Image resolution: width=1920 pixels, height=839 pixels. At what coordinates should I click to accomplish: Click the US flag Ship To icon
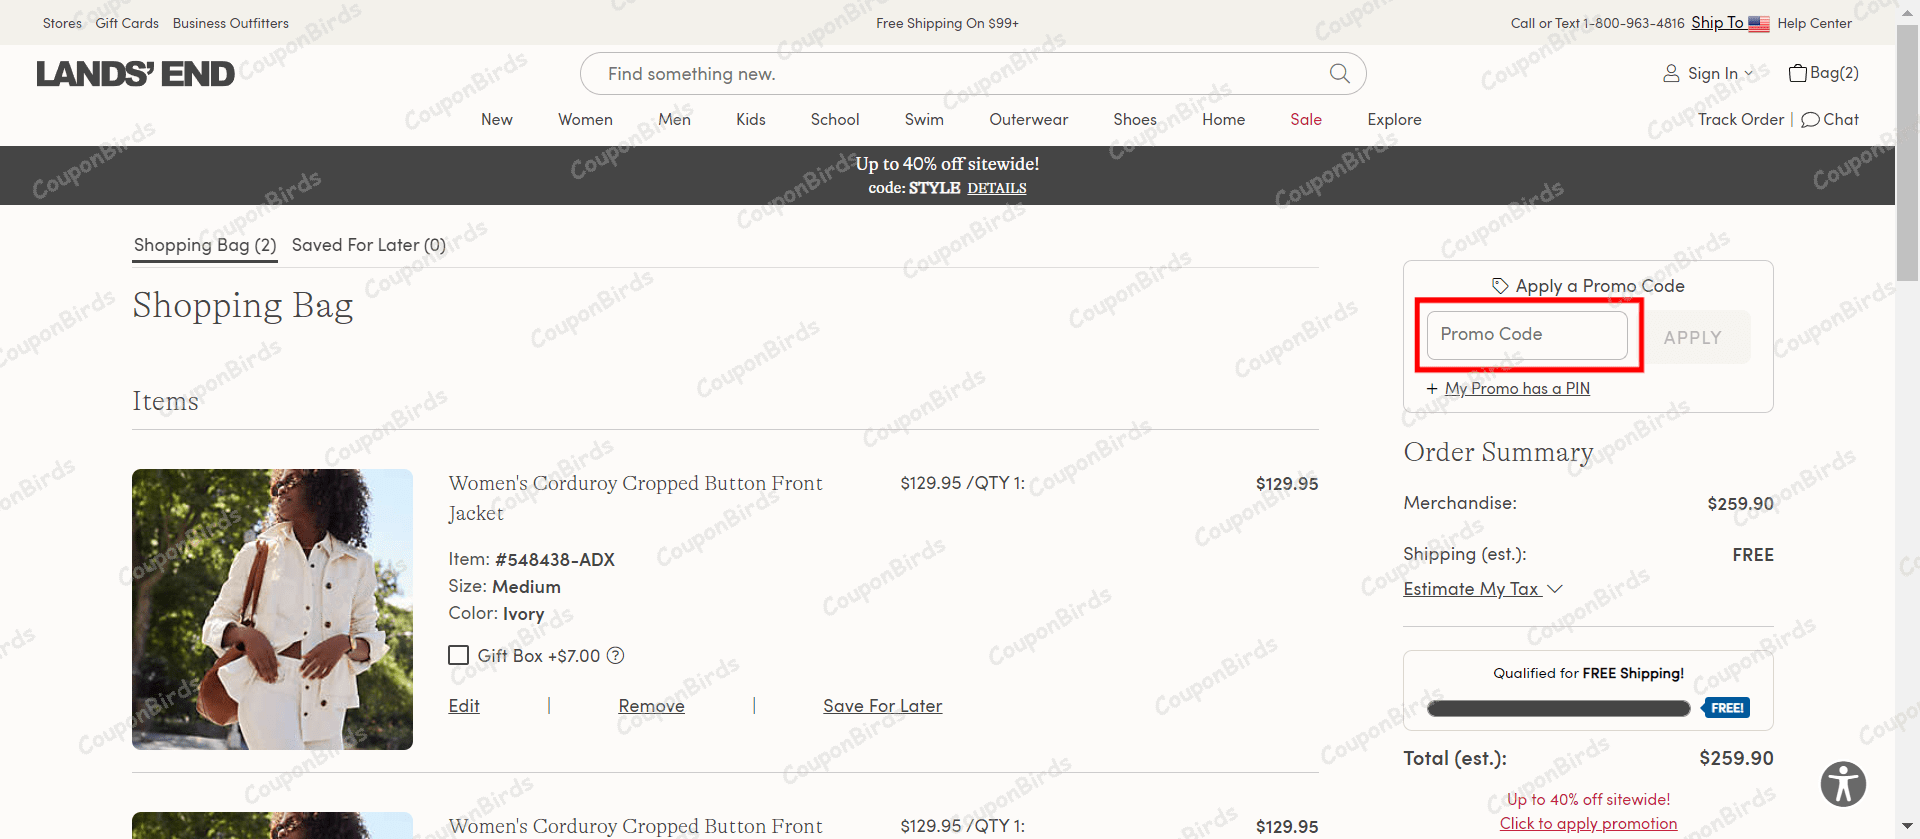pyautogui.click(x=1759, y=23)
